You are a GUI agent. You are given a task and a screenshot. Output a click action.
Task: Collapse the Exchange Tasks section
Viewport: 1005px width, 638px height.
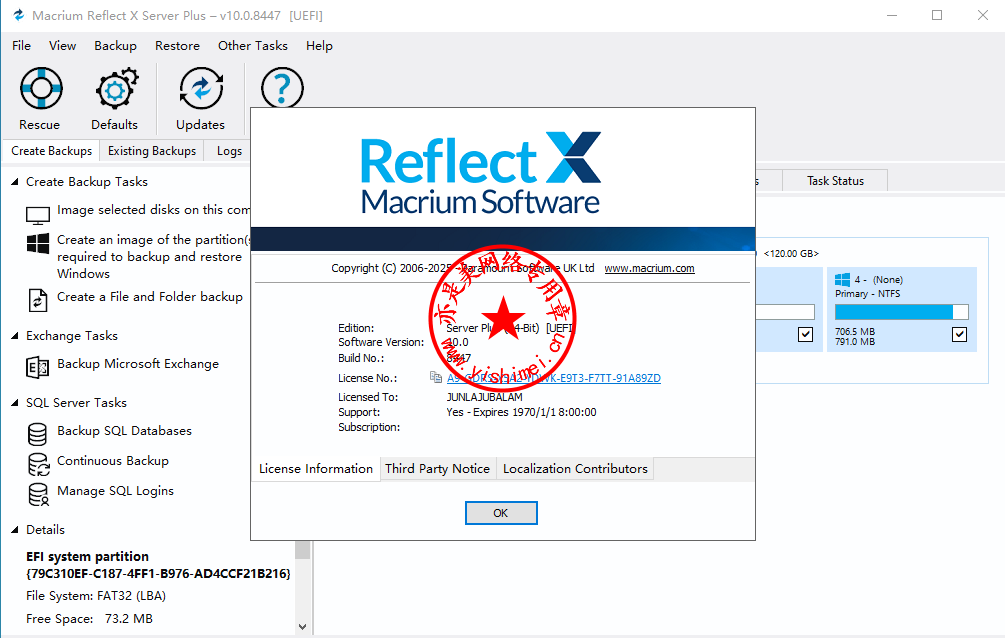tap(15, 336)
